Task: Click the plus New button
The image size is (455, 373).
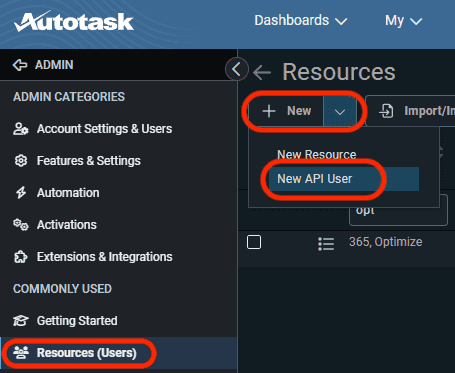Action: [286, 111]
